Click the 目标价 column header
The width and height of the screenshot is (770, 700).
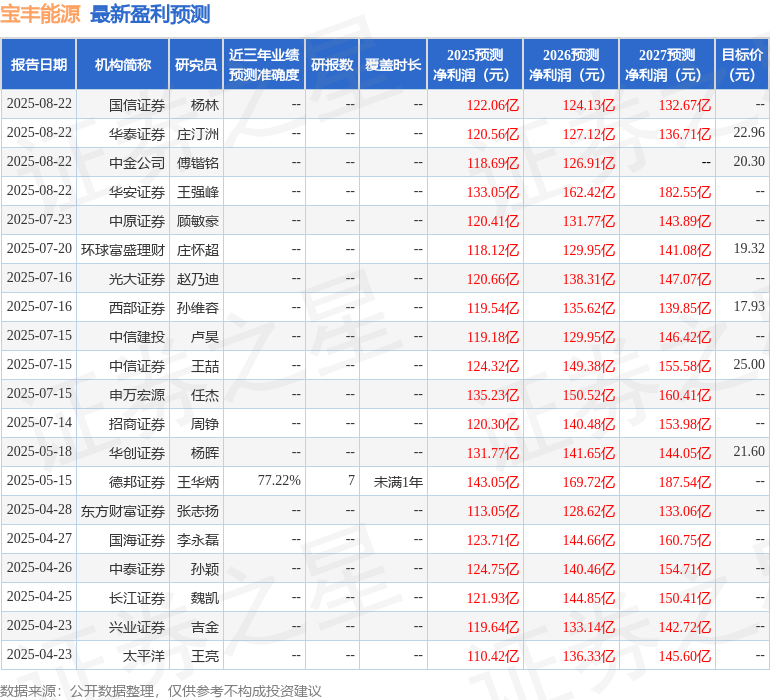tap(742, 65)
